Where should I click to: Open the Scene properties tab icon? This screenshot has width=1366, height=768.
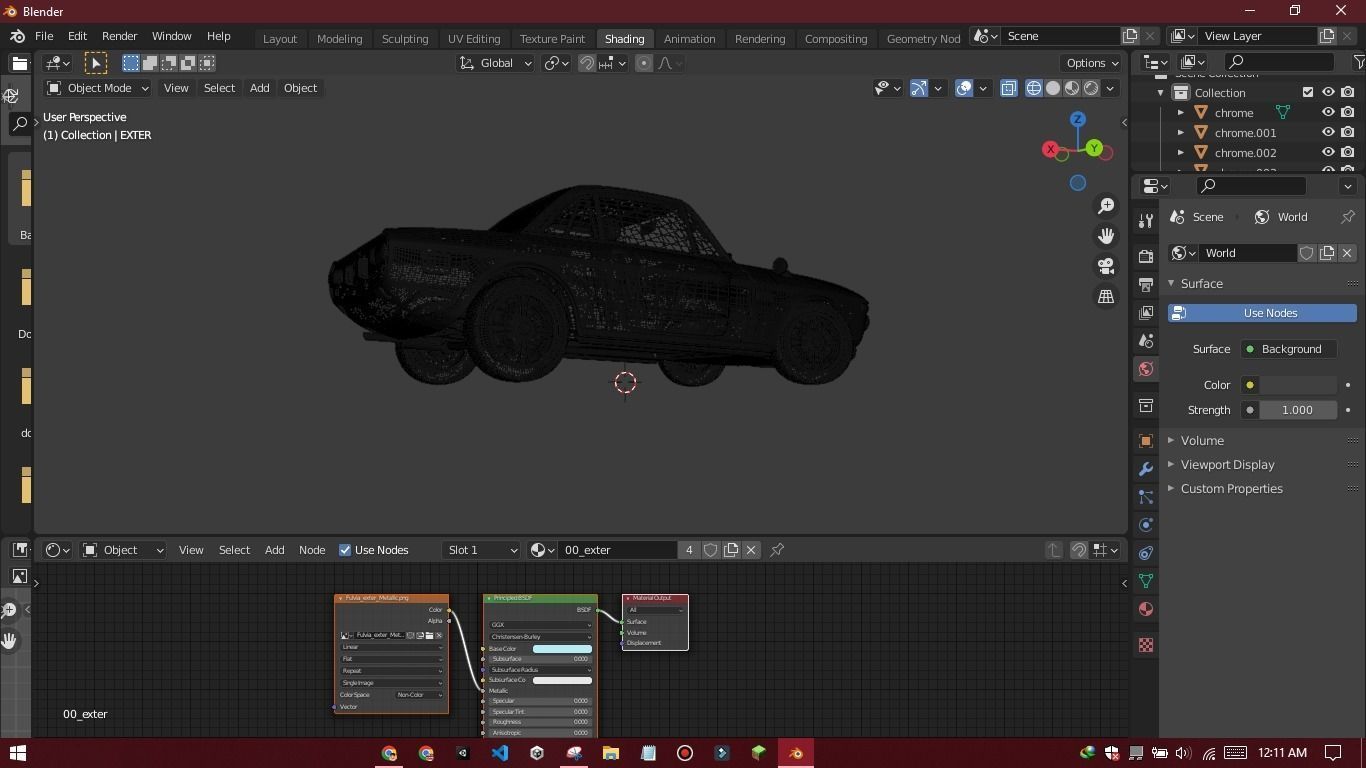pyautogui.click(x=1146, y=341)
